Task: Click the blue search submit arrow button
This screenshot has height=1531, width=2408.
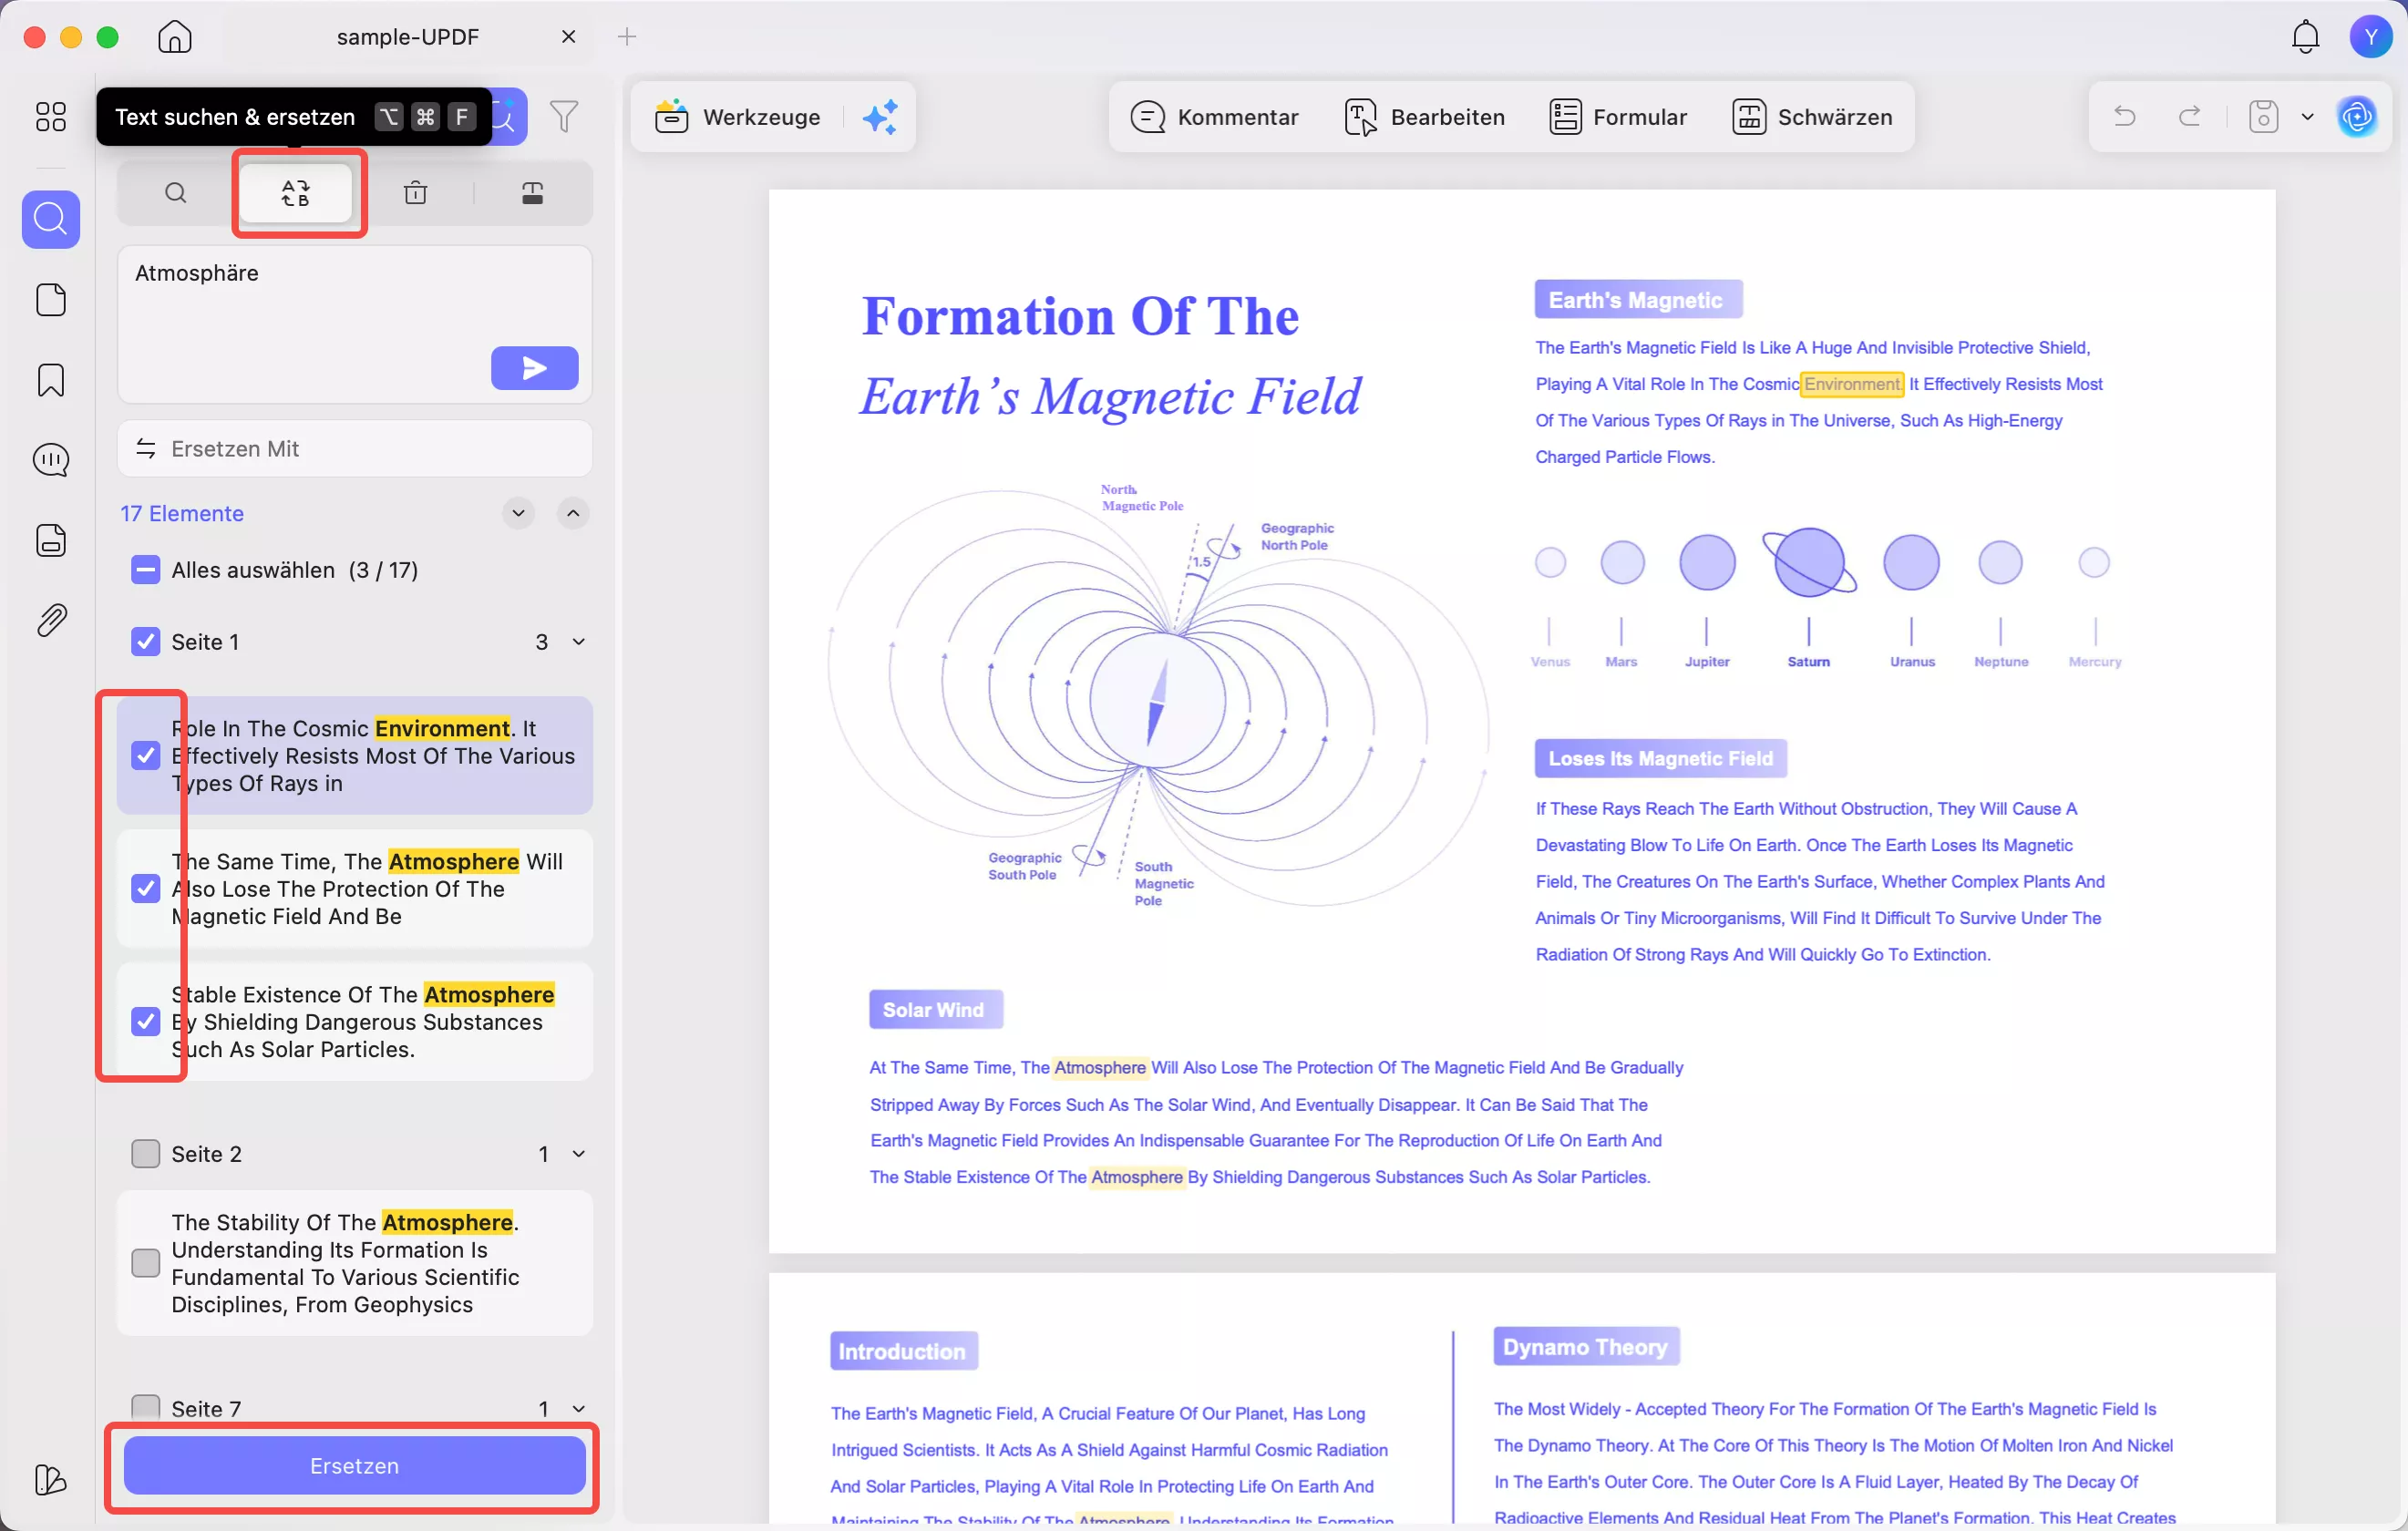Action: pos(534,368)
